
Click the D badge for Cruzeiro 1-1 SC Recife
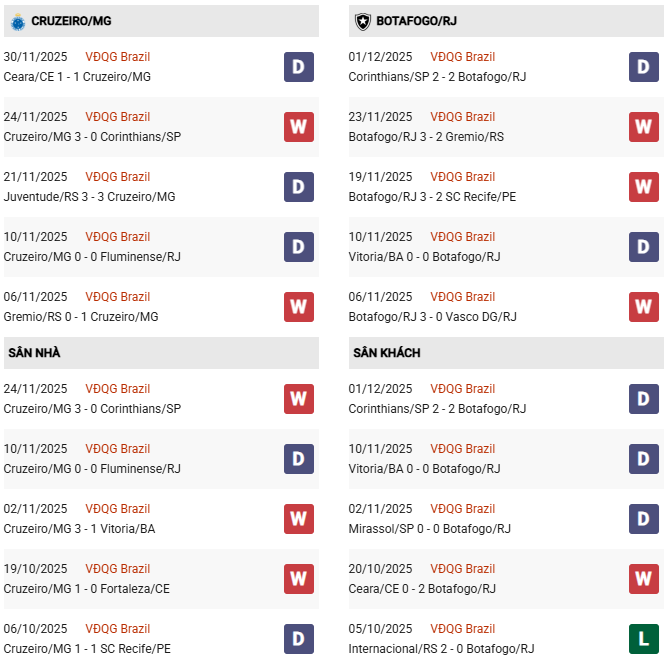299,639
